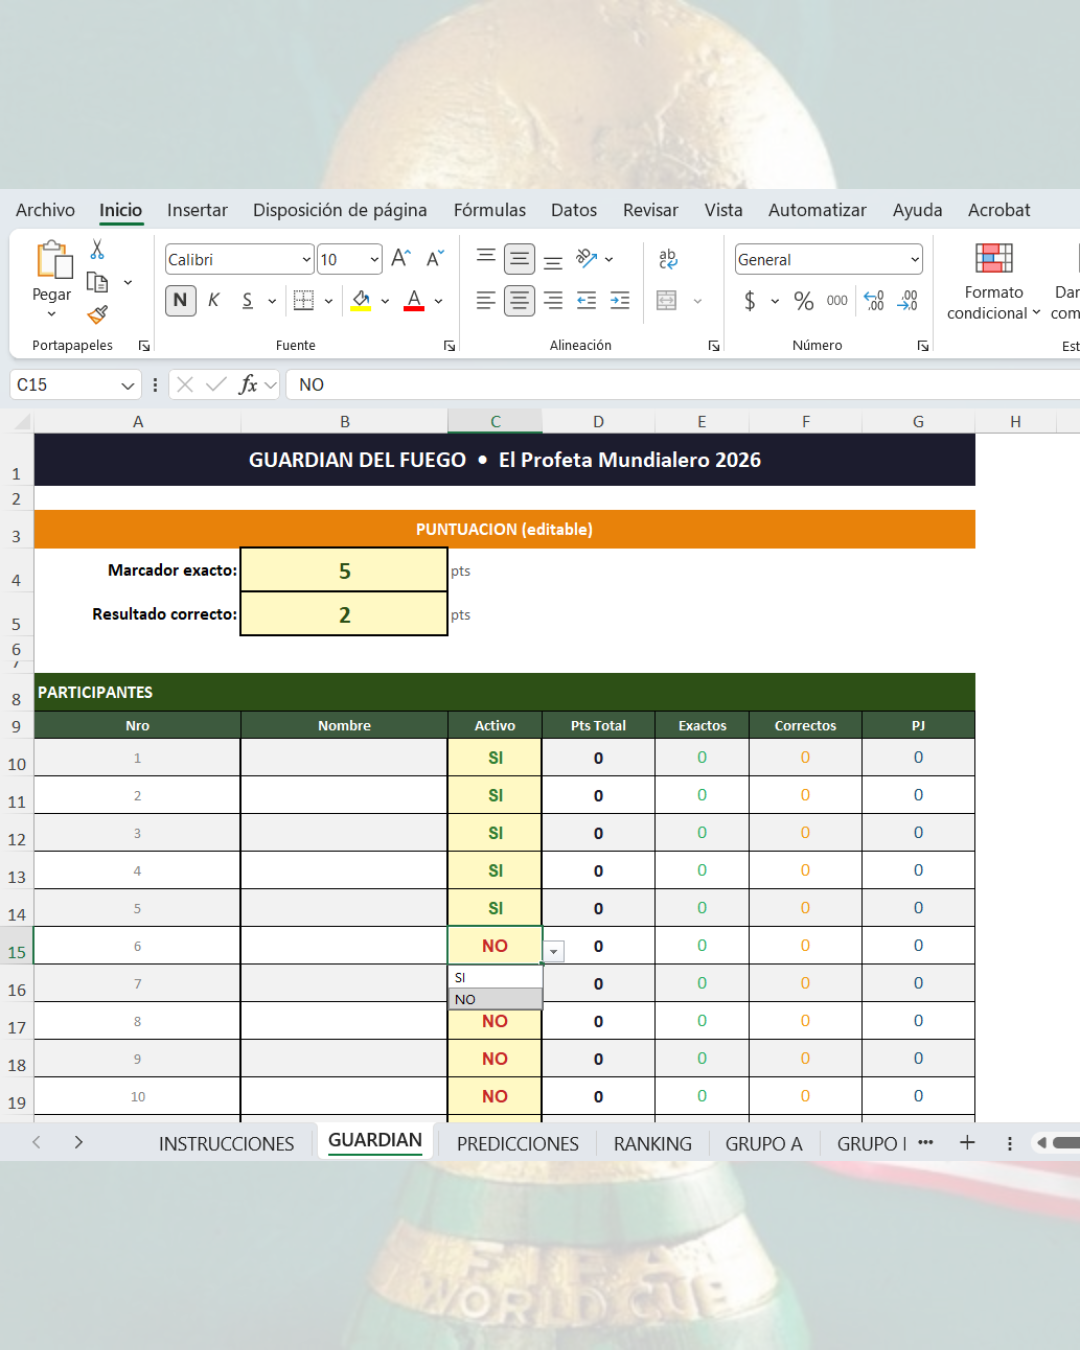Choose SI in the validation list

coord(495,977)
